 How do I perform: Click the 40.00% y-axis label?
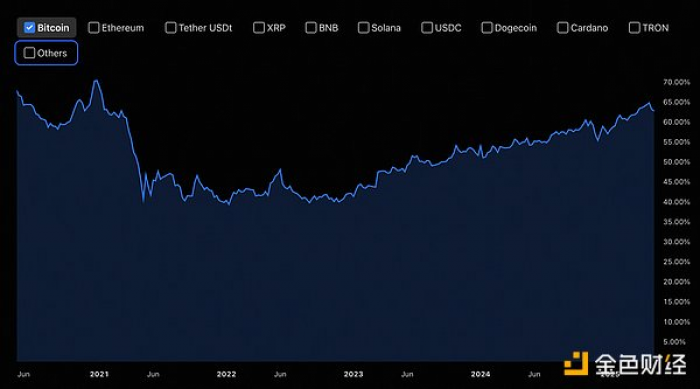676,202
